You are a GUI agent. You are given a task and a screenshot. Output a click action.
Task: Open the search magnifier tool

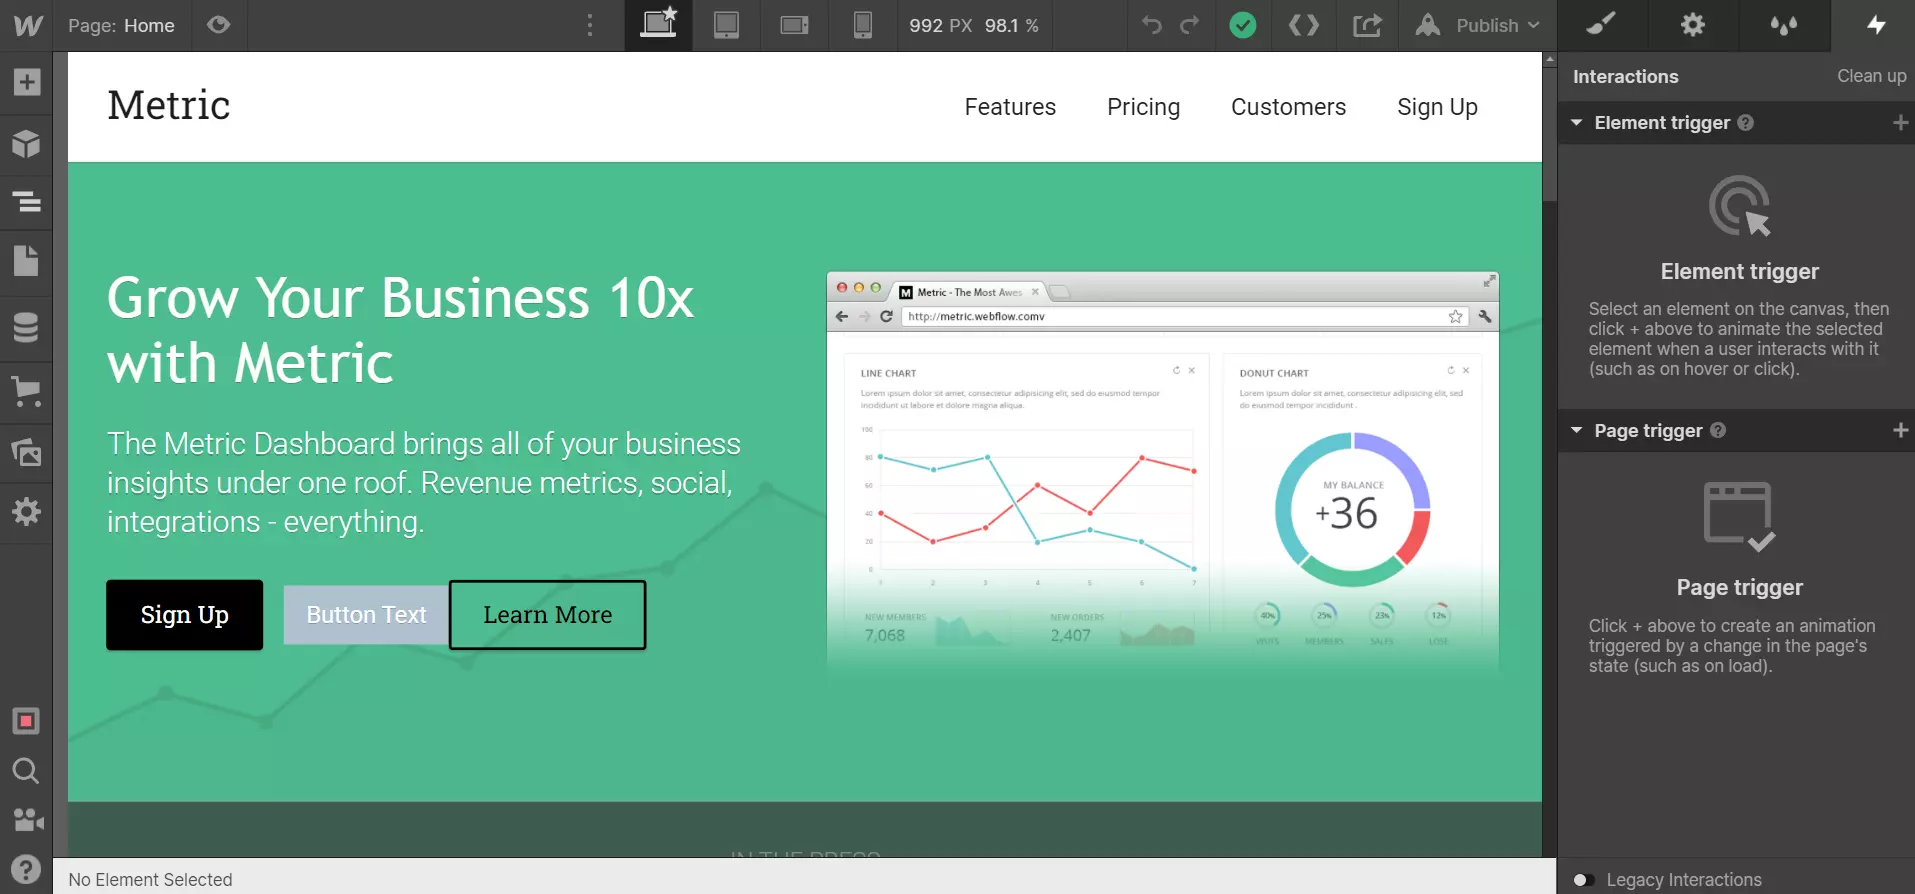(26, 771)
